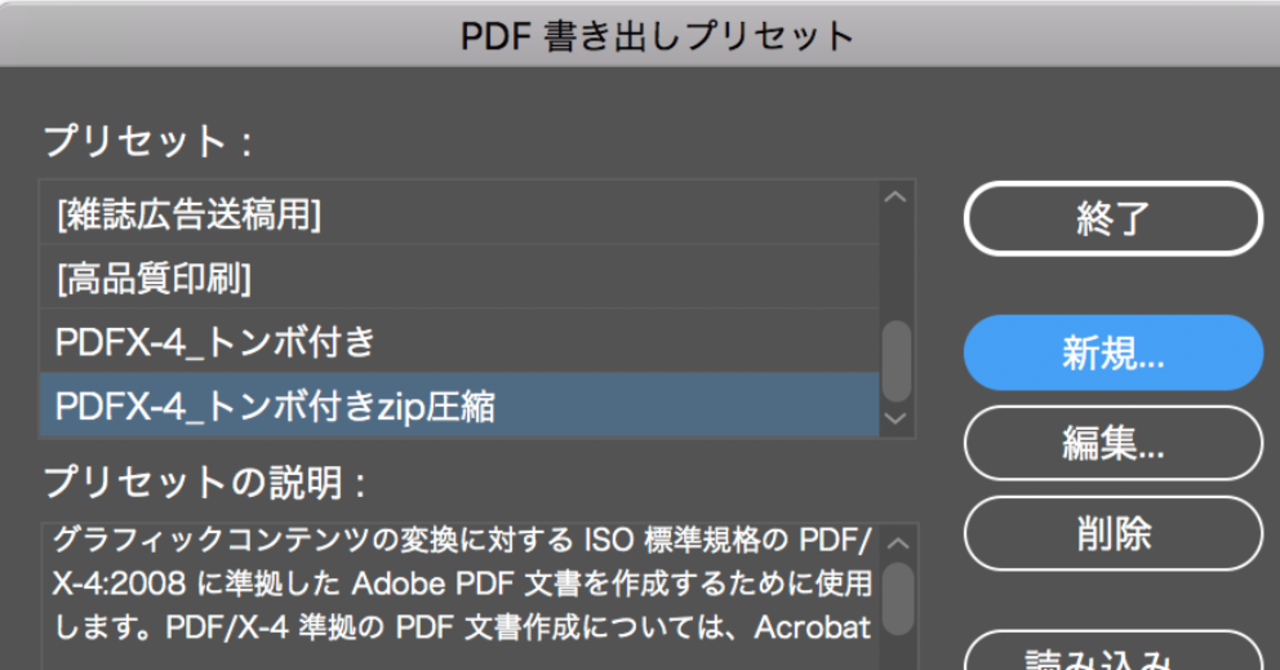Click the 読み込み button
This screenshot has width=1280, height=670.
click(x=1113, y=650)
